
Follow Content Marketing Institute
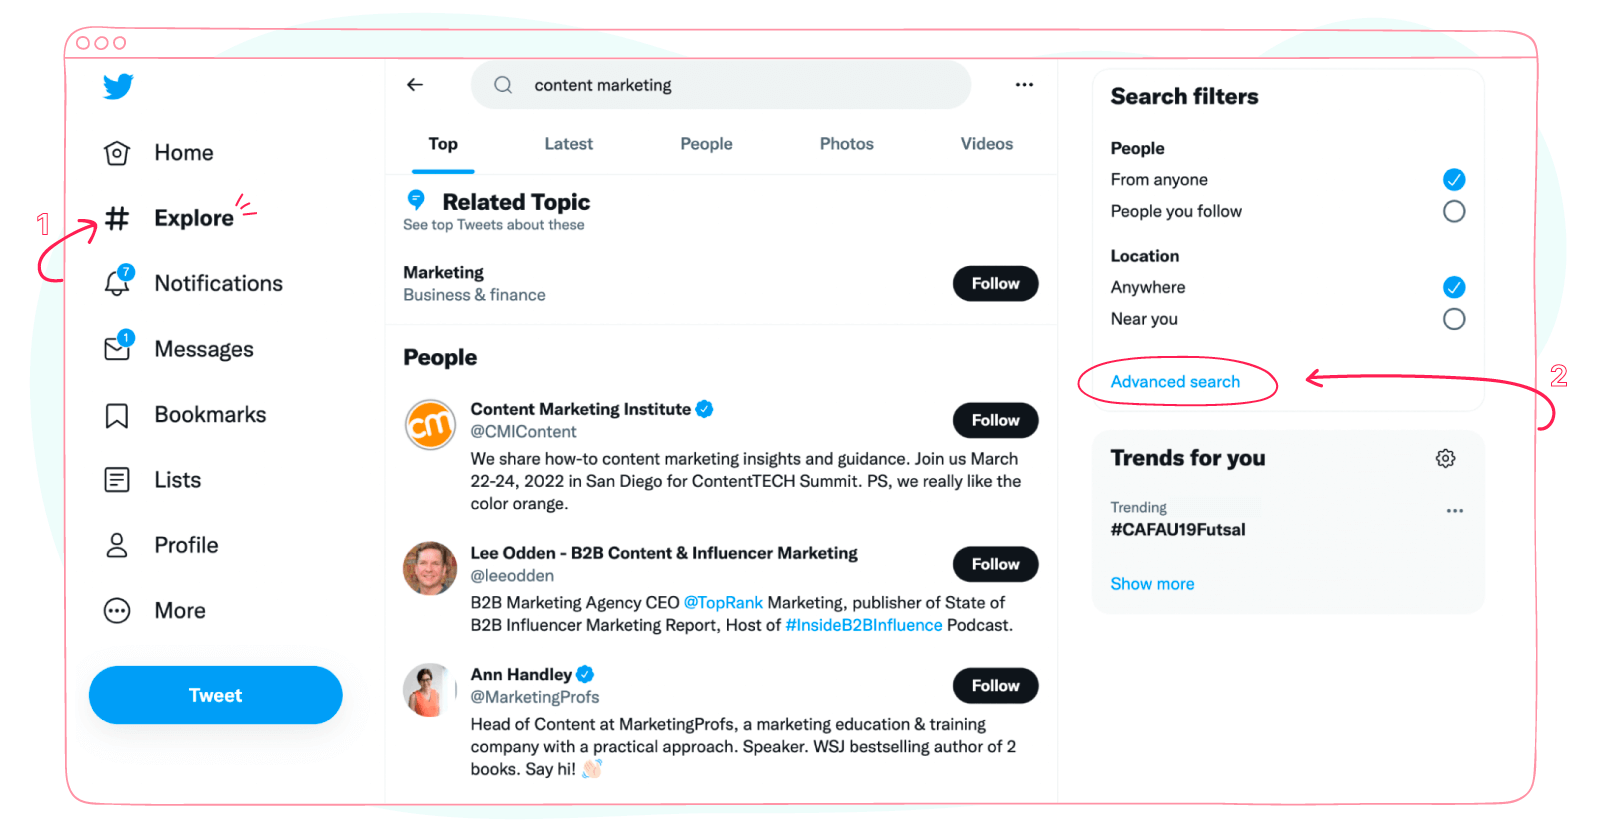point(994,420)
